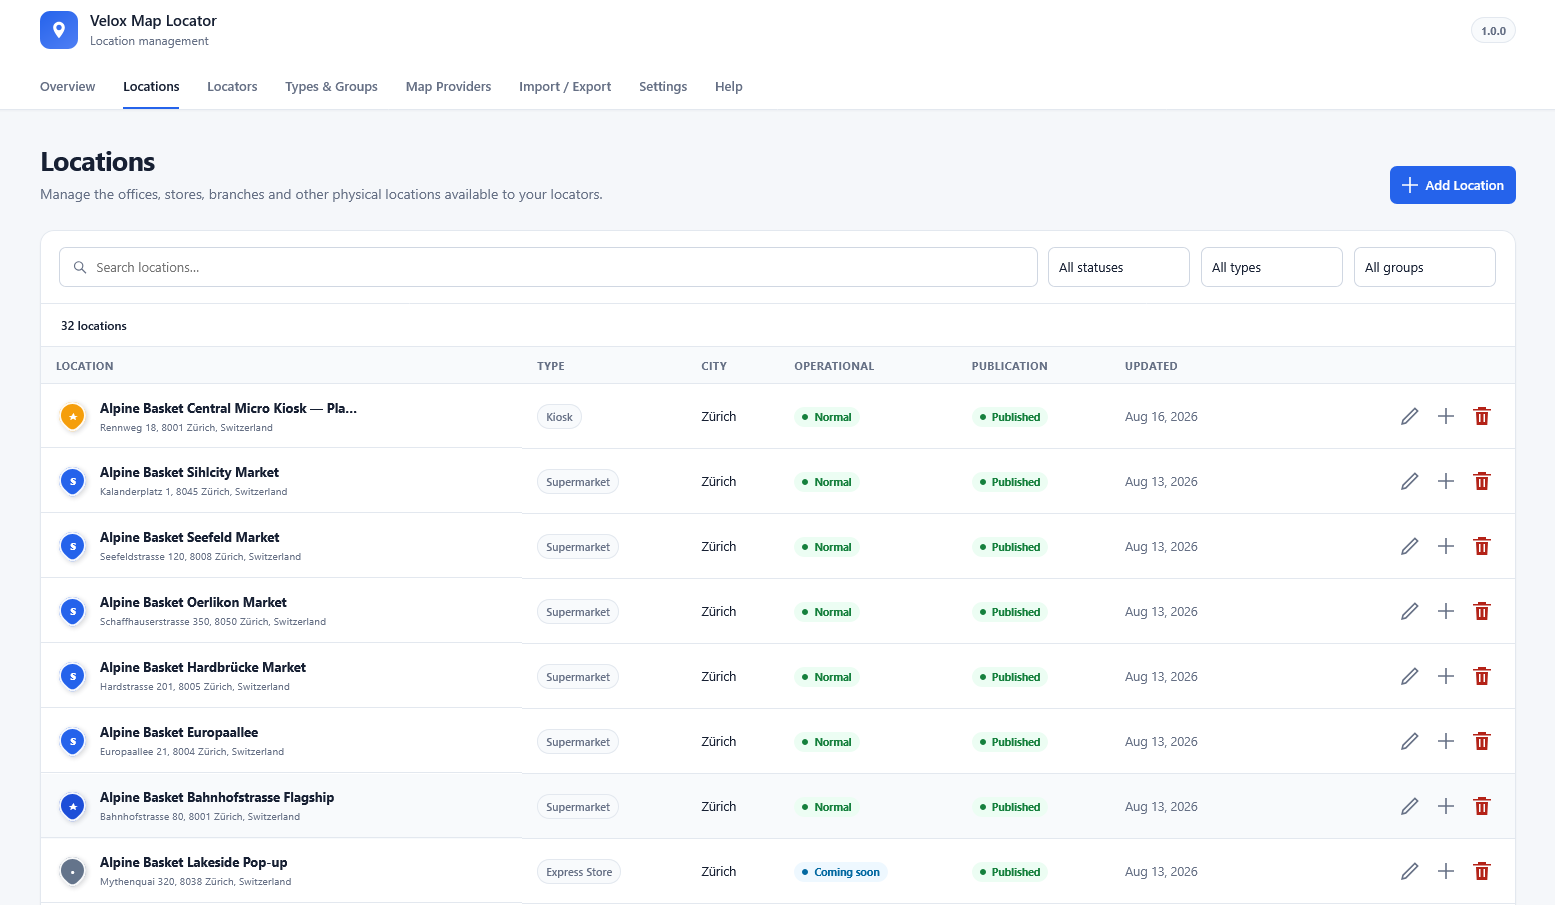
Task: Open Alpine Basket Seefeld Market name link
Action: pos(189,537)
